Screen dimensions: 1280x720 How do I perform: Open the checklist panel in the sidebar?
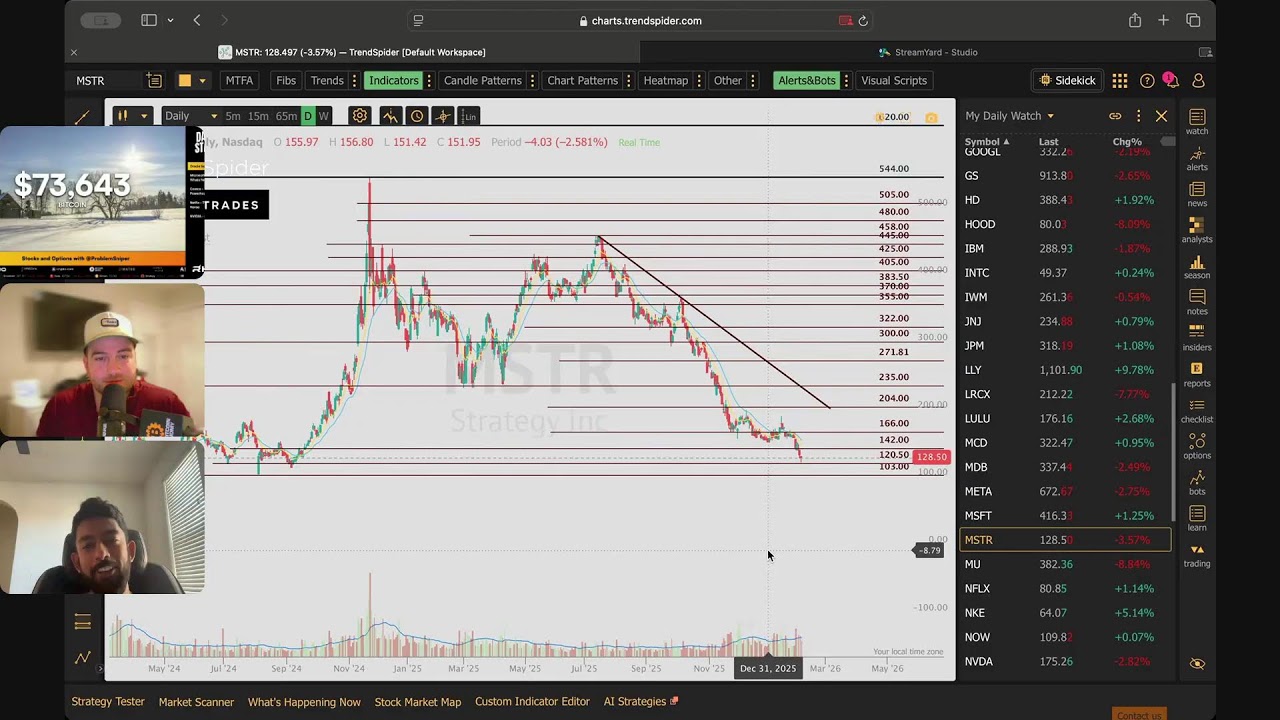pos(1197,410)
